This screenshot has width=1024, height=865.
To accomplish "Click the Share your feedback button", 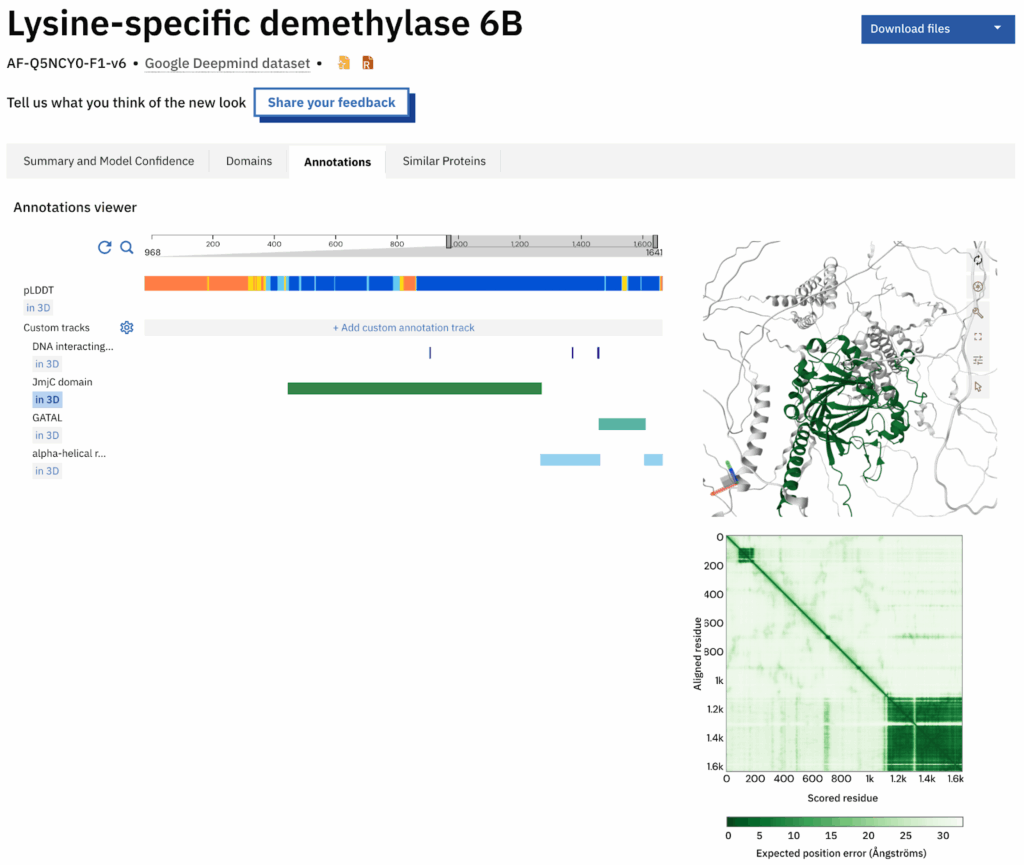I will click(x=331, y=103).
